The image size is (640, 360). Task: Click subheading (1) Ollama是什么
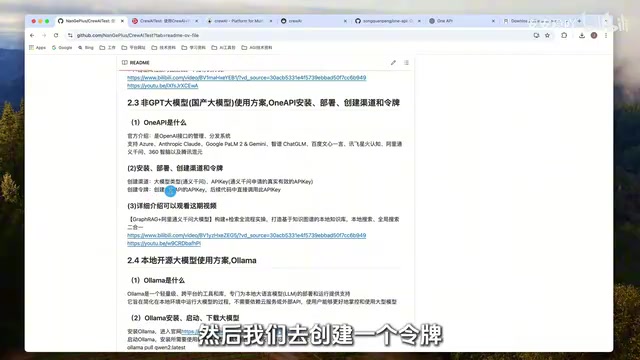click(158, 280)
